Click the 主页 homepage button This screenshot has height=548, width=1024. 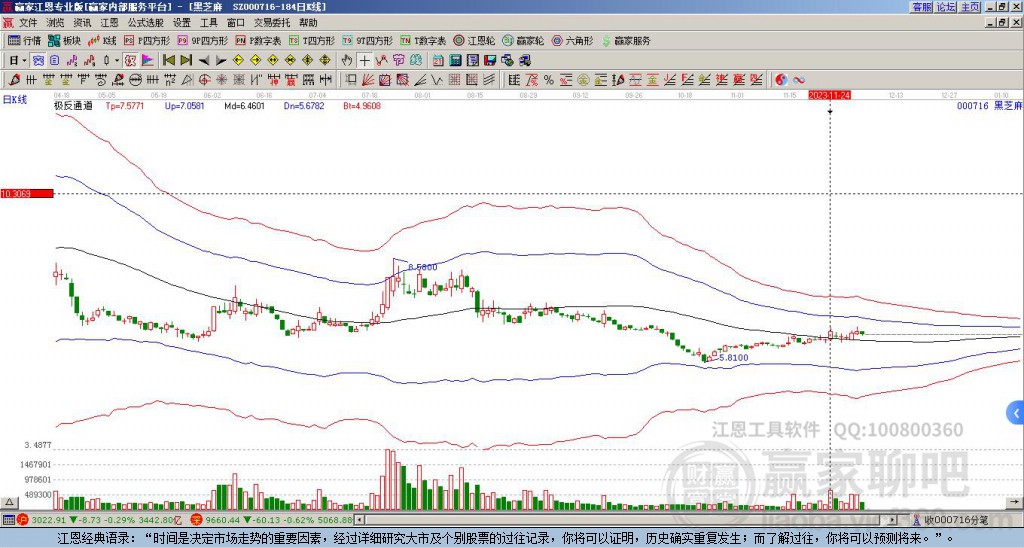coord(970,7)
